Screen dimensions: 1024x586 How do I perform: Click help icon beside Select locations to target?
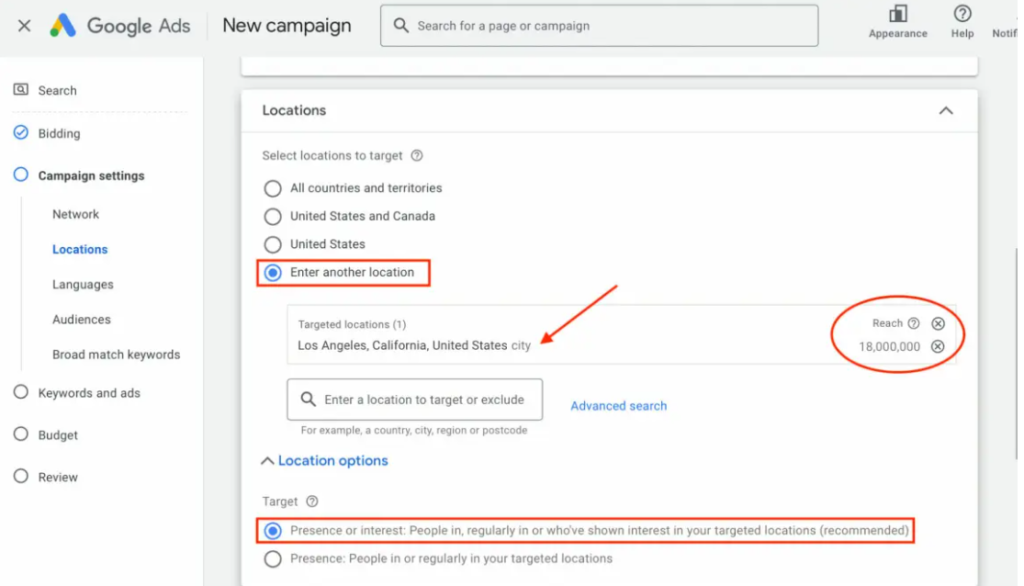coord(417,155)
